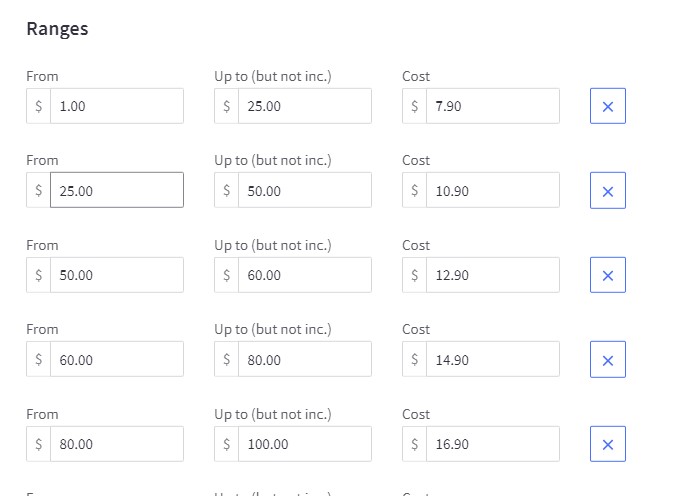Image resolution: width=683 pixels, height=496 pixels.
Task: Click the From field containing 50.00
Action: 116,275
